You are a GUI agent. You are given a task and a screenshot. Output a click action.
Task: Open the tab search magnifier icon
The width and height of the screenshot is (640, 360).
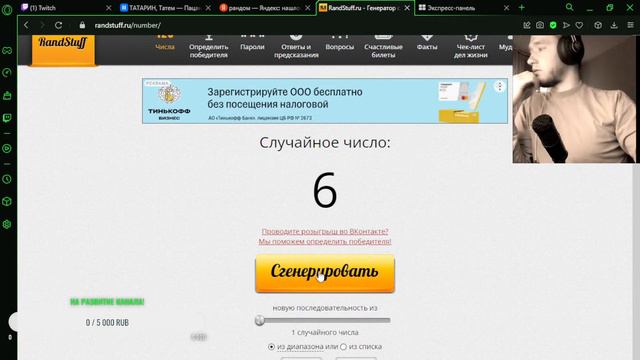(569, 7)
